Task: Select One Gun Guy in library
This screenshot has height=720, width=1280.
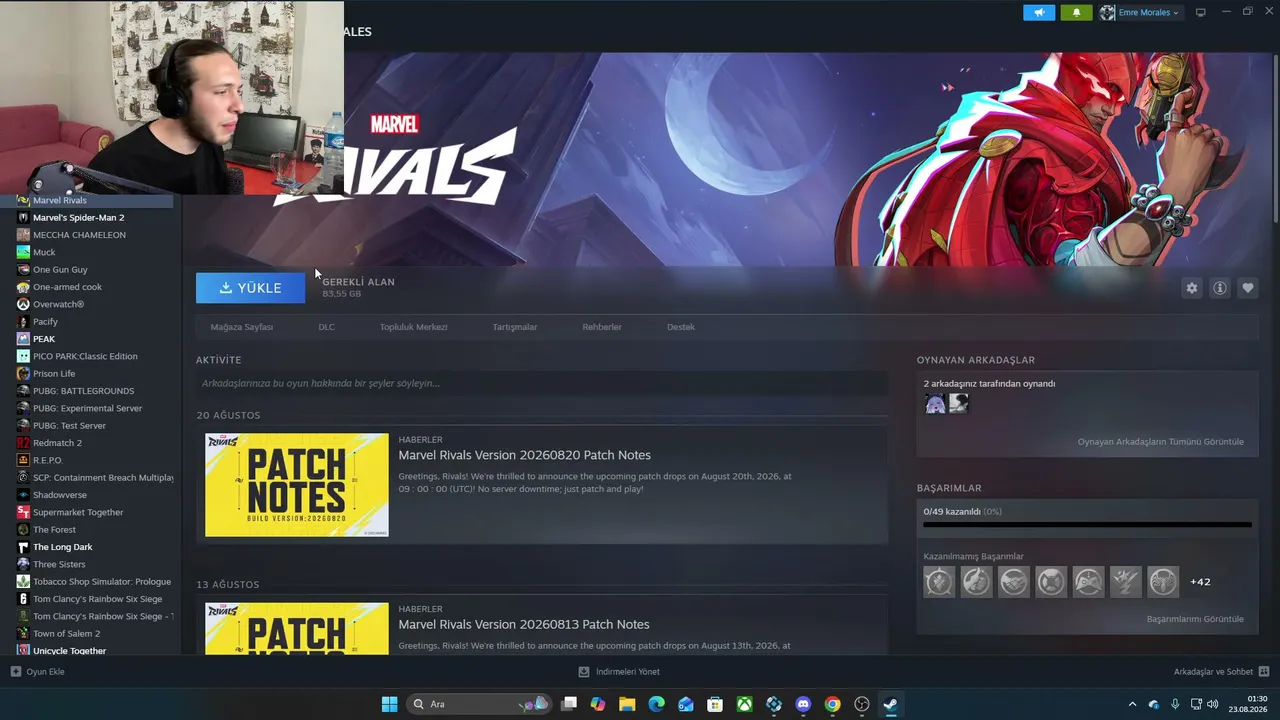Action: click(60, 270)
